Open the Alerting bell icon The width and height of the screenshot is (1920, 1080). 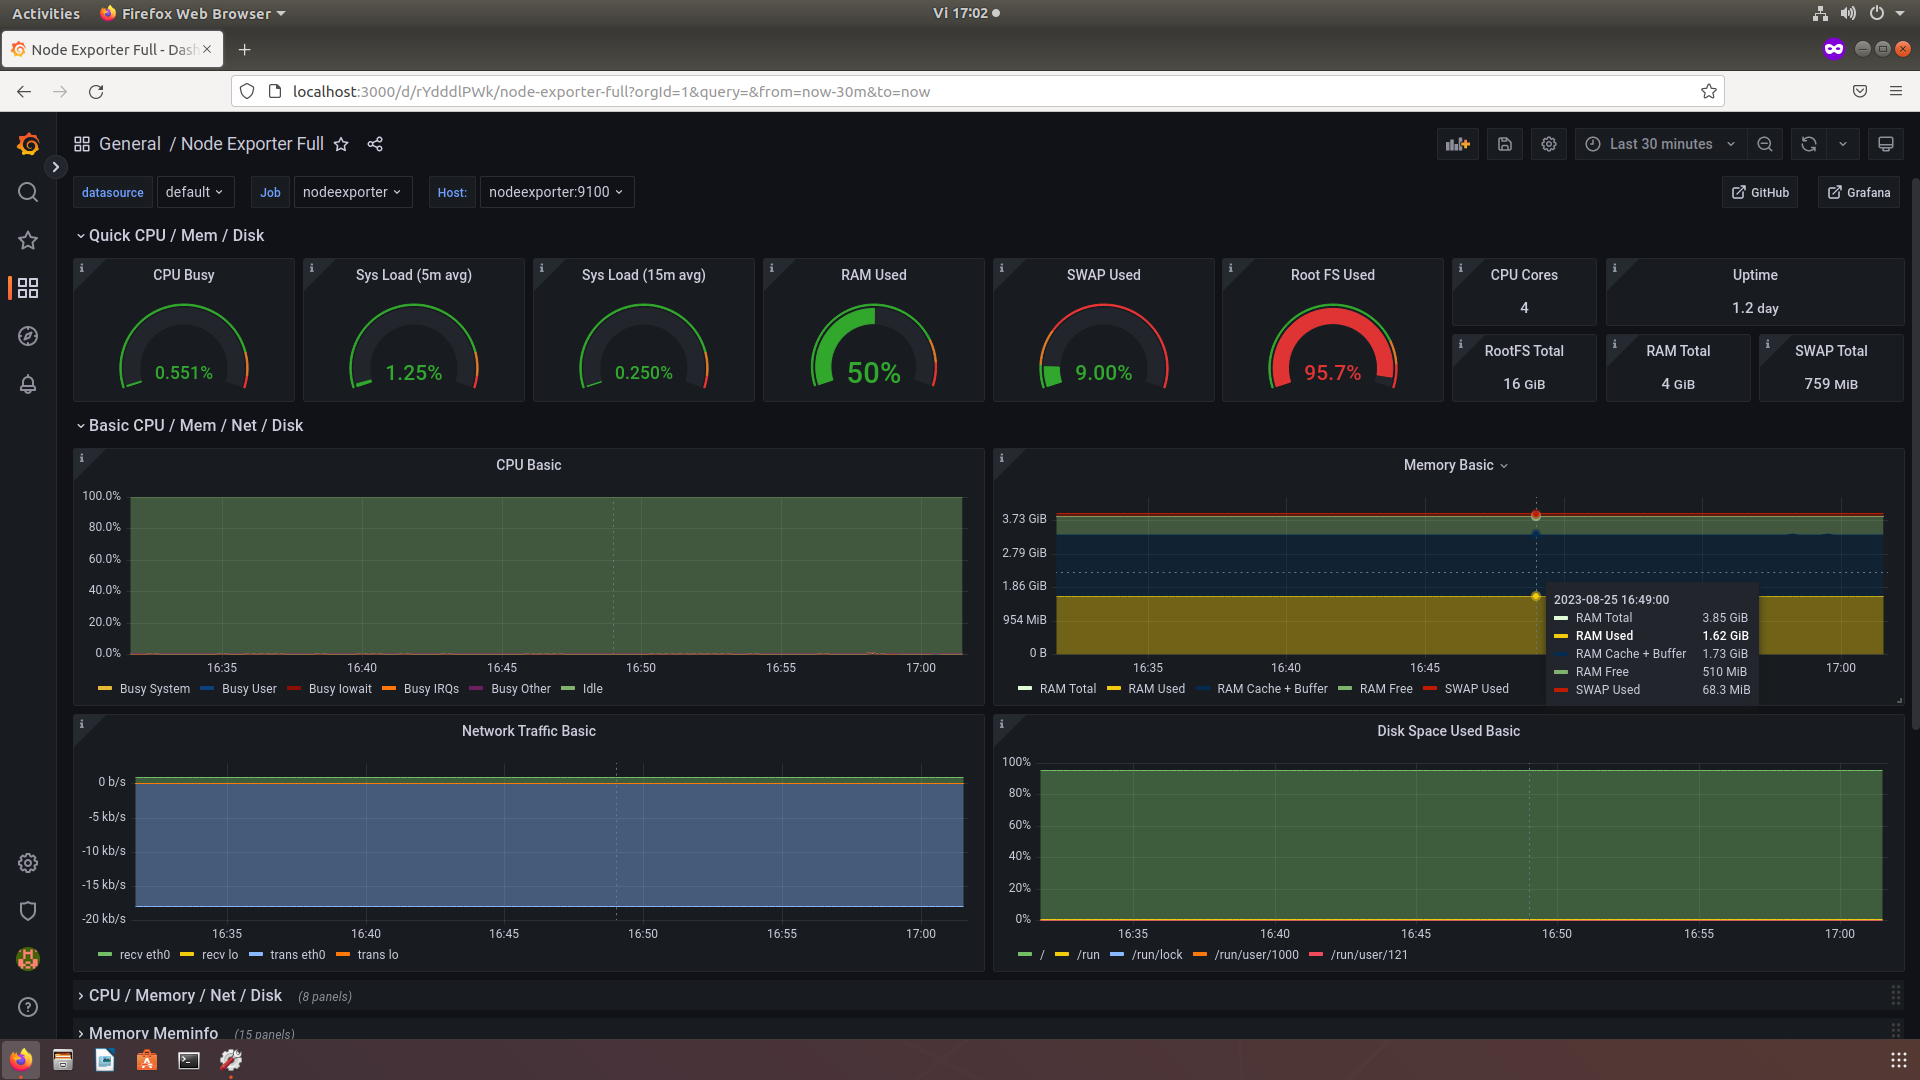pos(27,384)
